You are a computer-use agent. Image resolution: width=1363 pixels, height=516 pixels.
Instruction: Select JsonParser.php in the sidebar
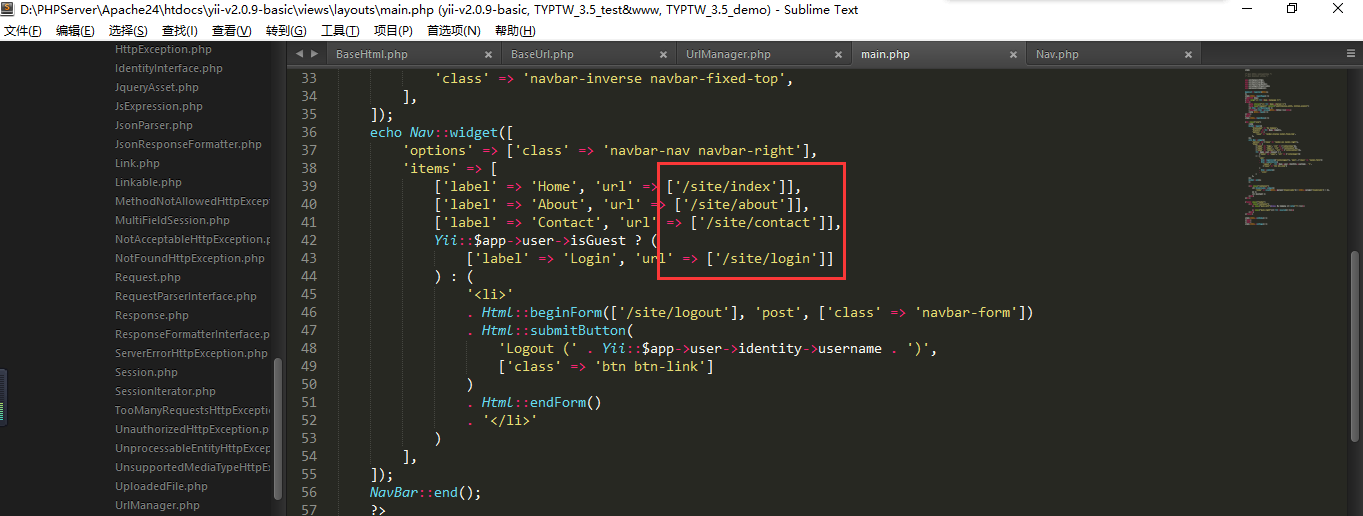(153, 125)
